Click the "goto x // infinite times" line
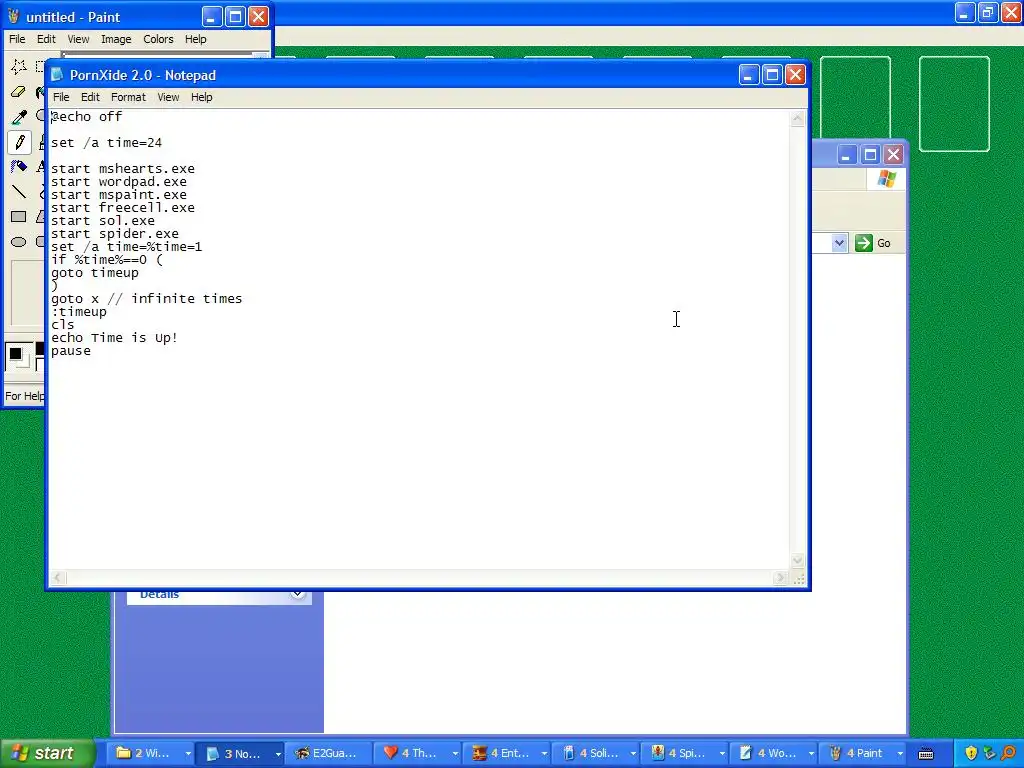Image resolution: width=1024 pixels, height=768 pixels. pyautogui.click(x=146, y=298)
